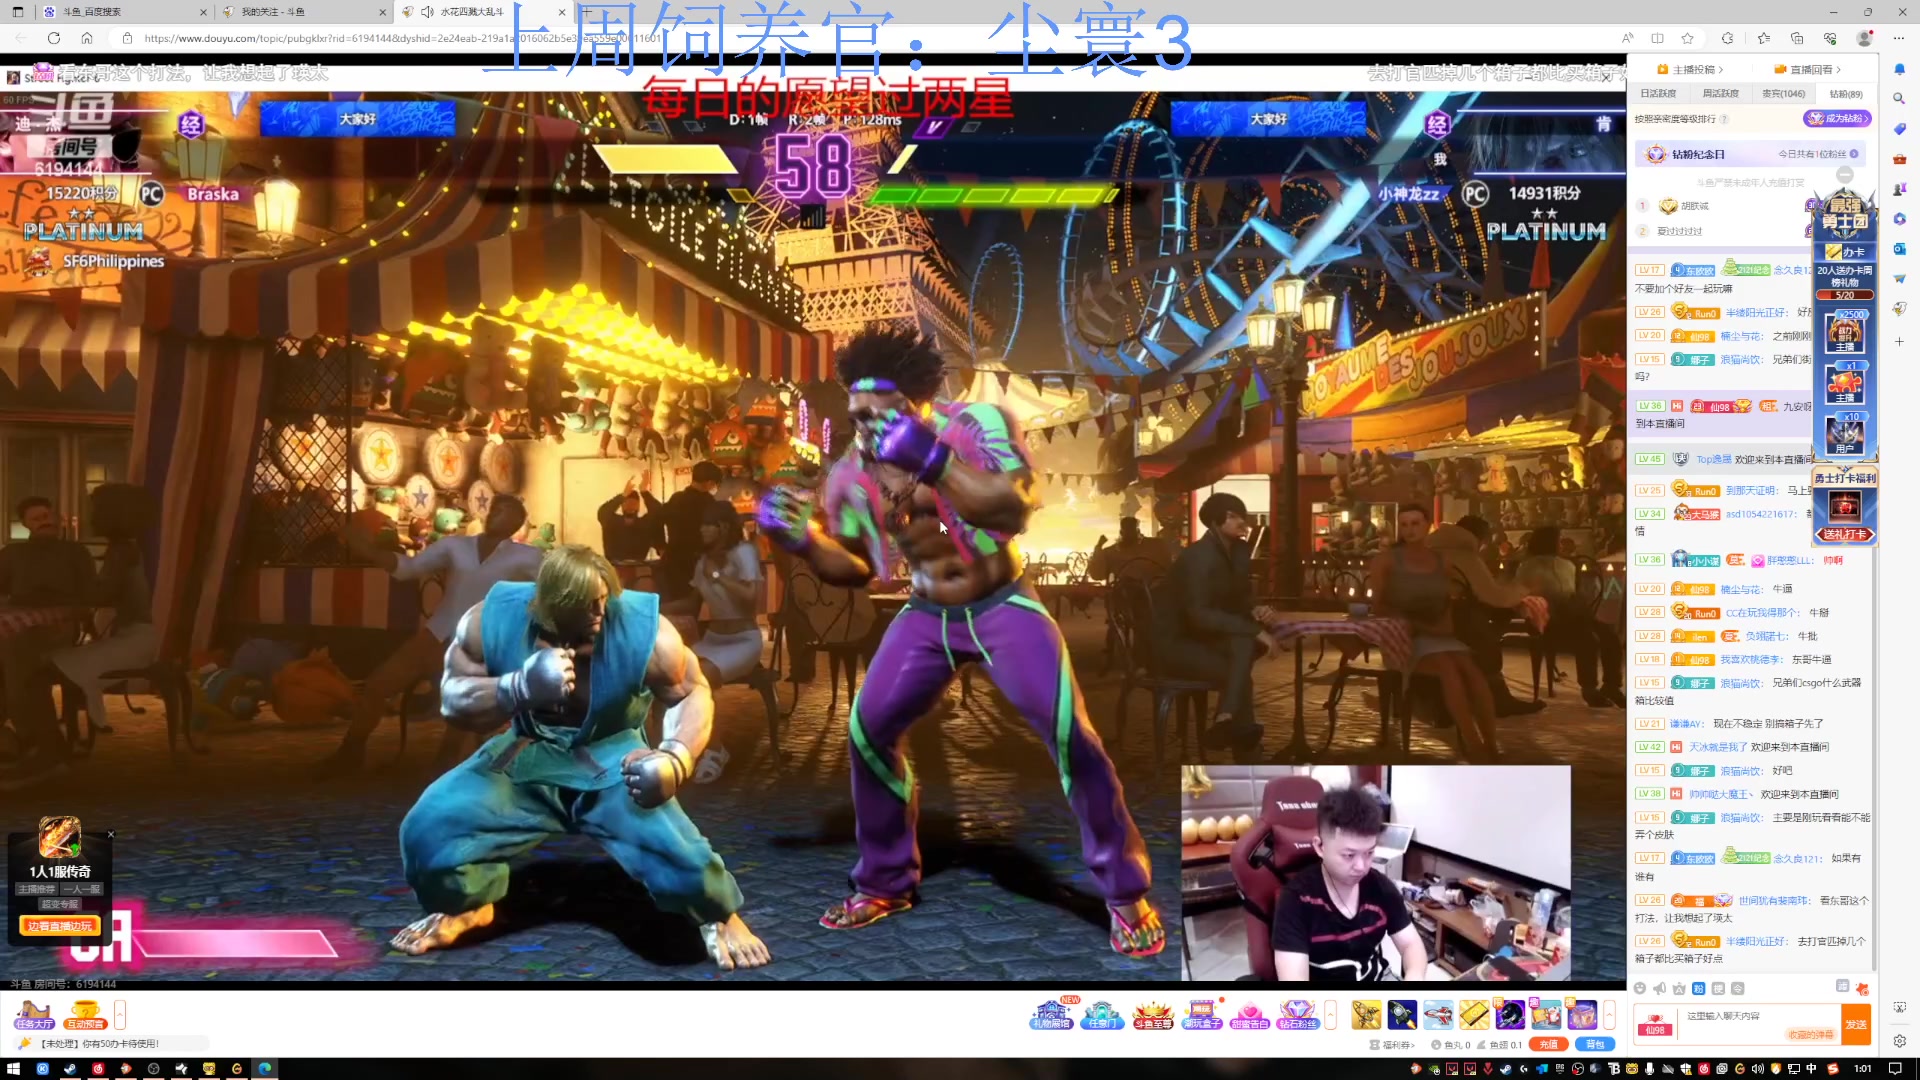Open the Edge sidebar games chess icon
This screenshot has width=1920, height=1080.
1899,189
